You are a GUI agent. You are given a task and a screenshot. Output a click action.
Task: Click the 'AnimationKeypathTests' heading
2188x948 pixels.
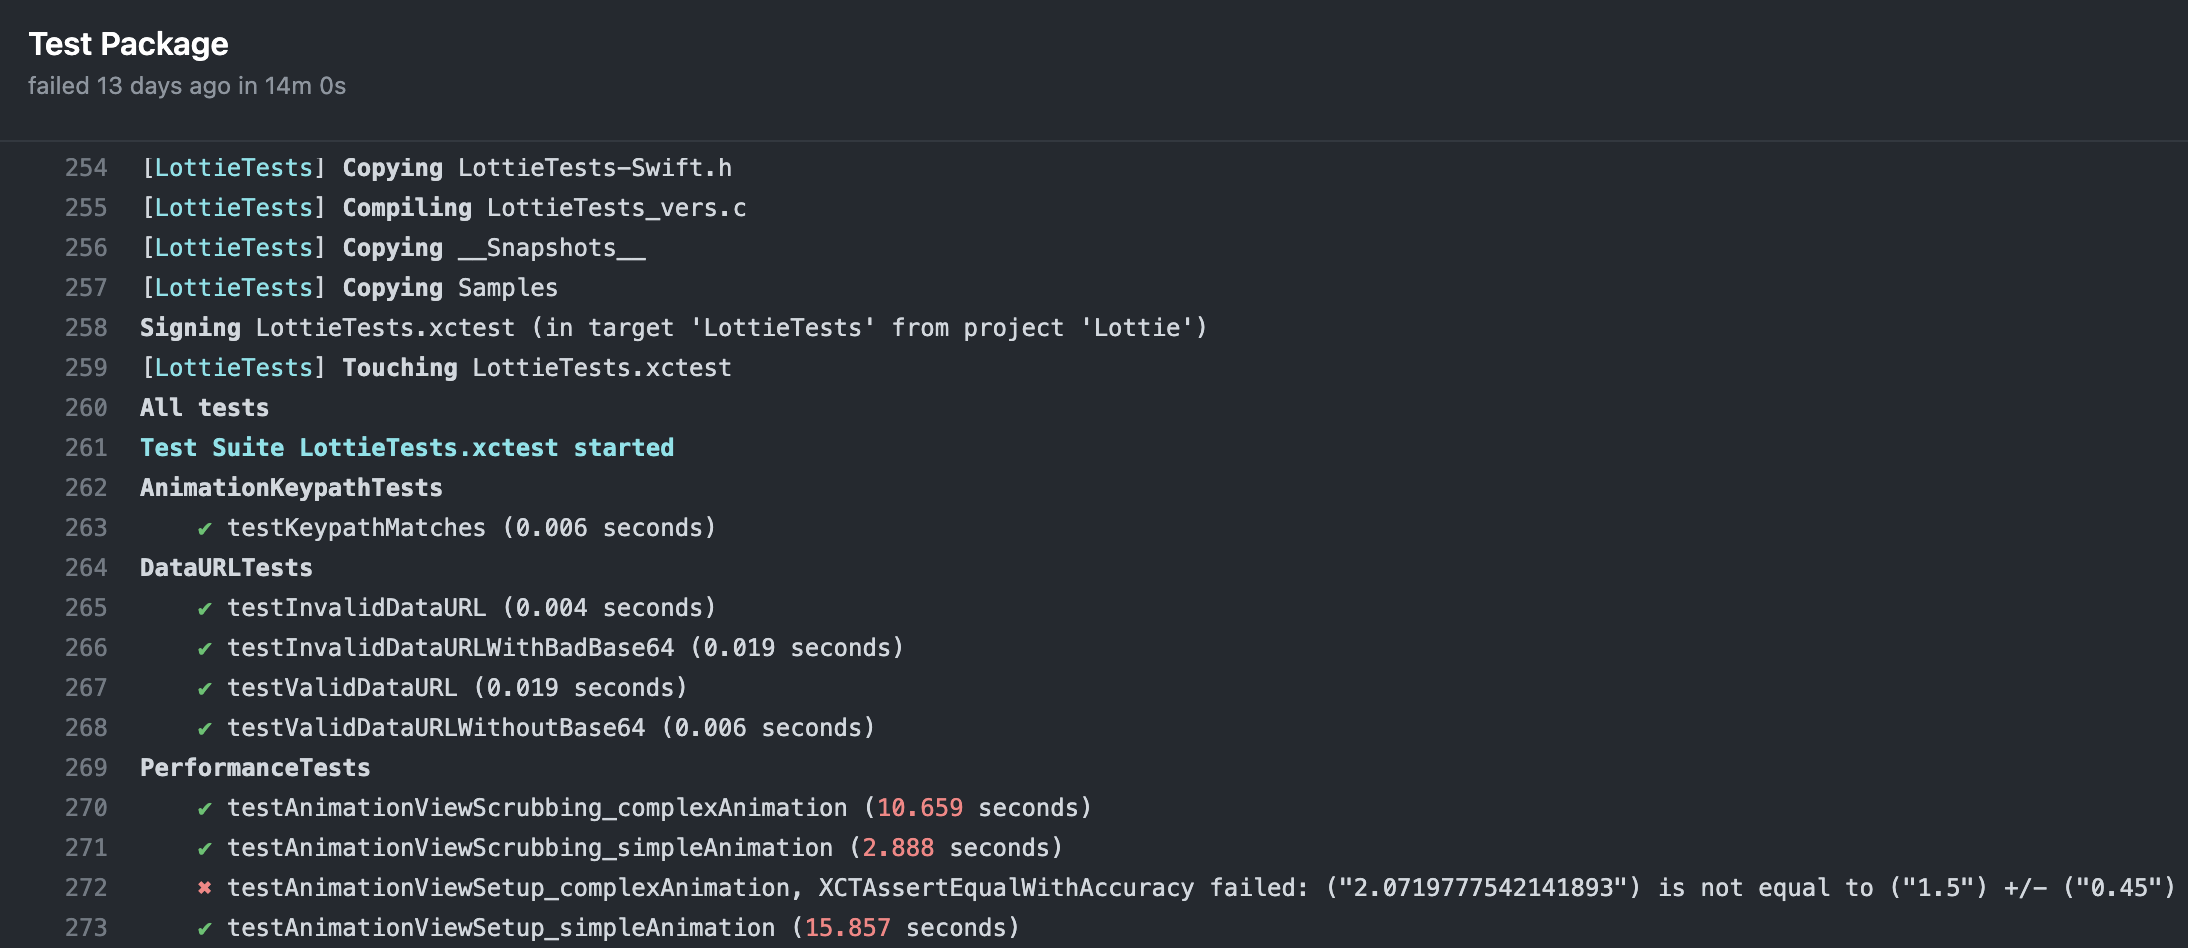(x=291, y=488)
